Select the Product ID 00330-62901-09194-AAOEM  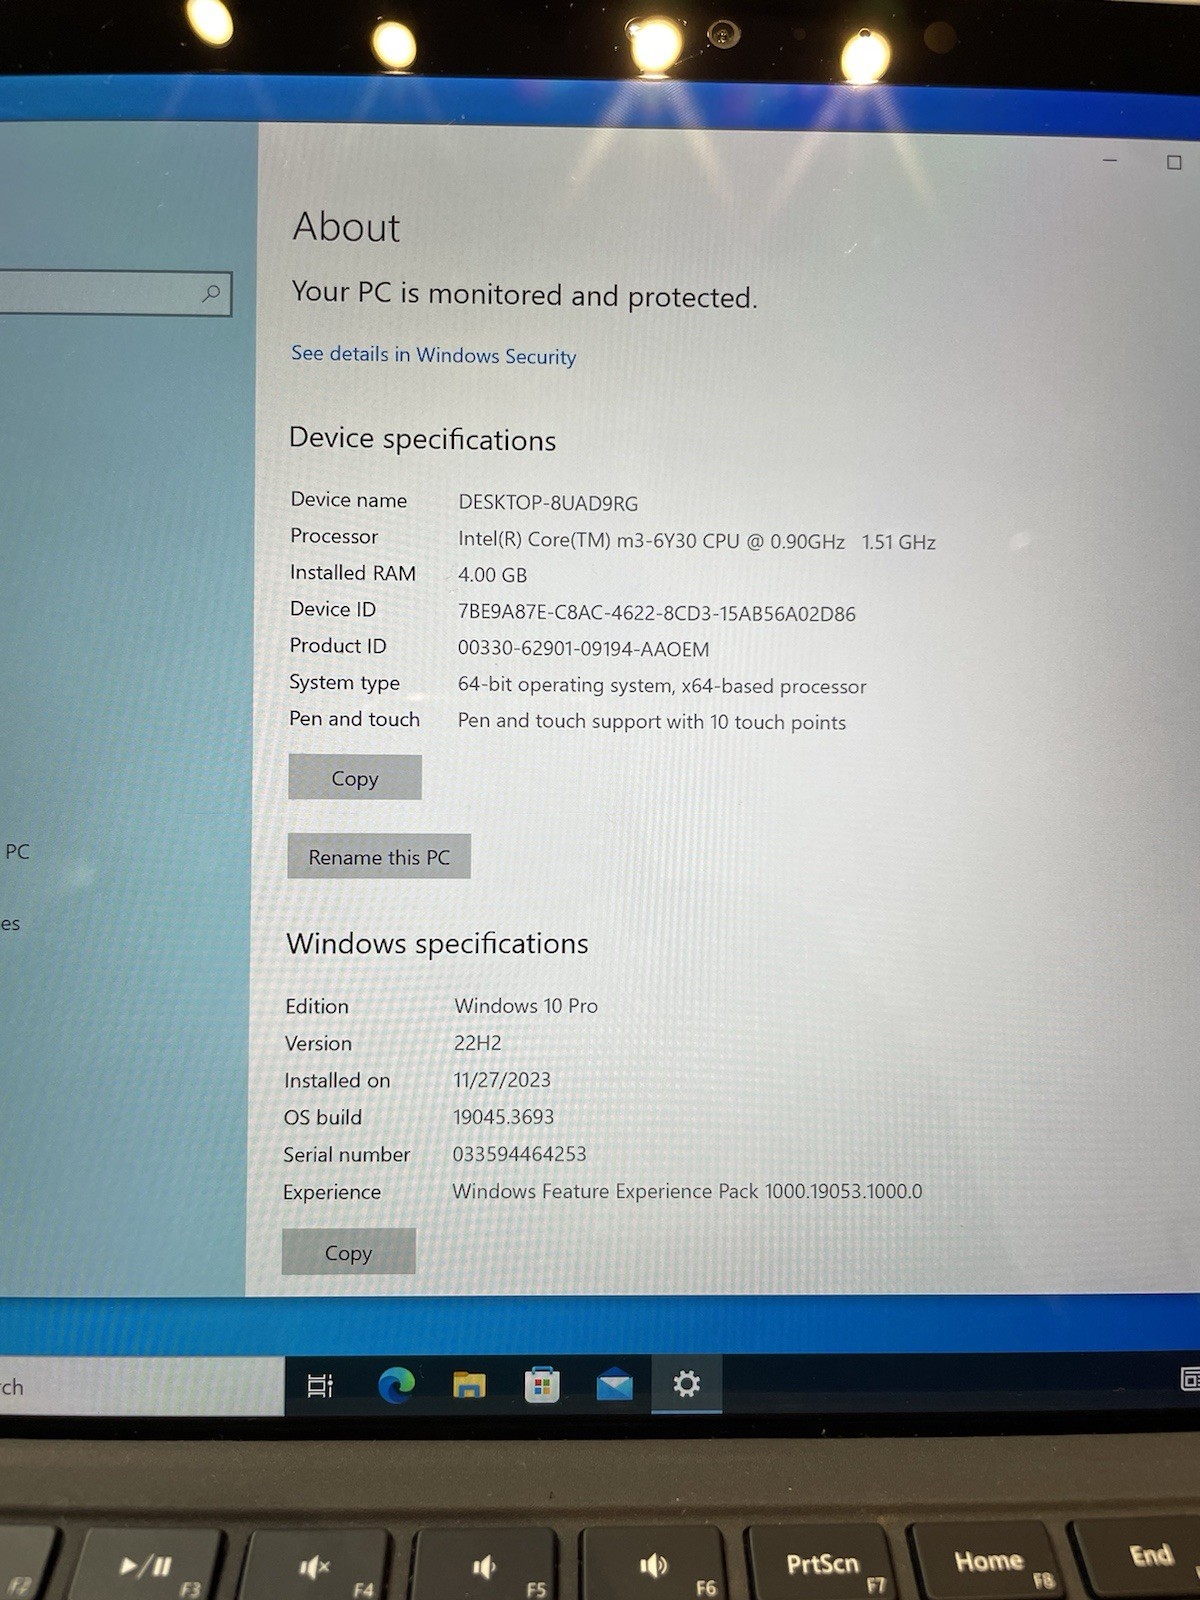point(584,649)
